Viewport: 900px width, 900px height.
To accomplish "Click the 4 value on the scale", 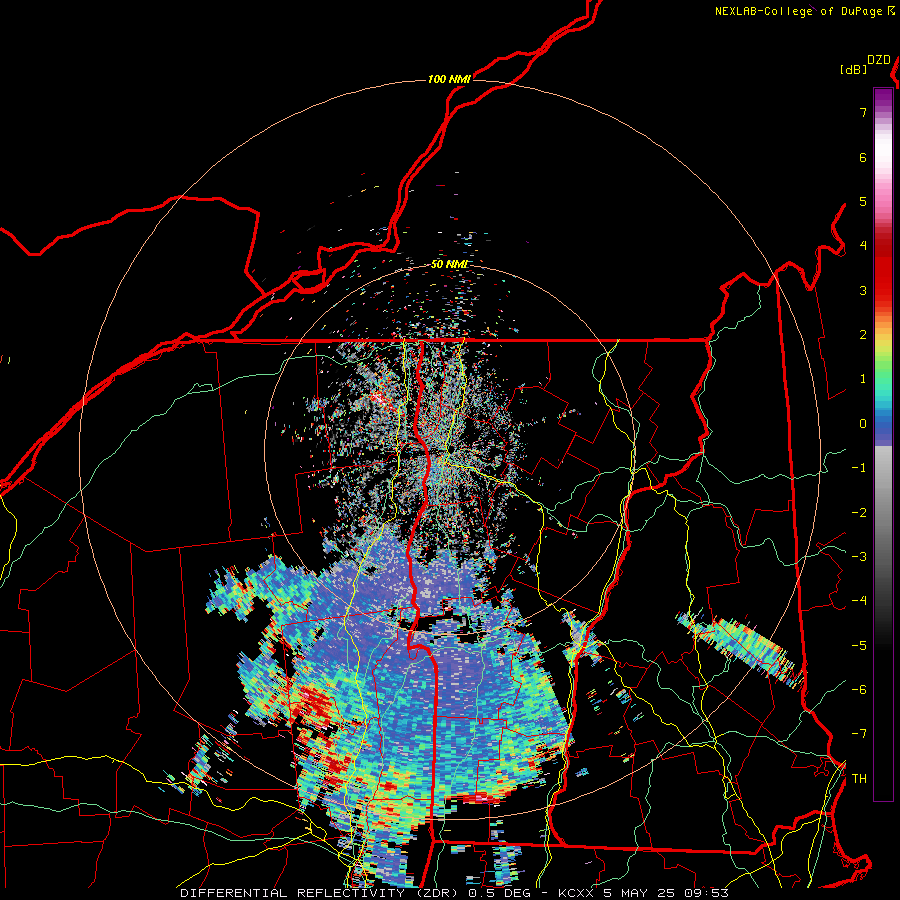I will pos(863,246).
